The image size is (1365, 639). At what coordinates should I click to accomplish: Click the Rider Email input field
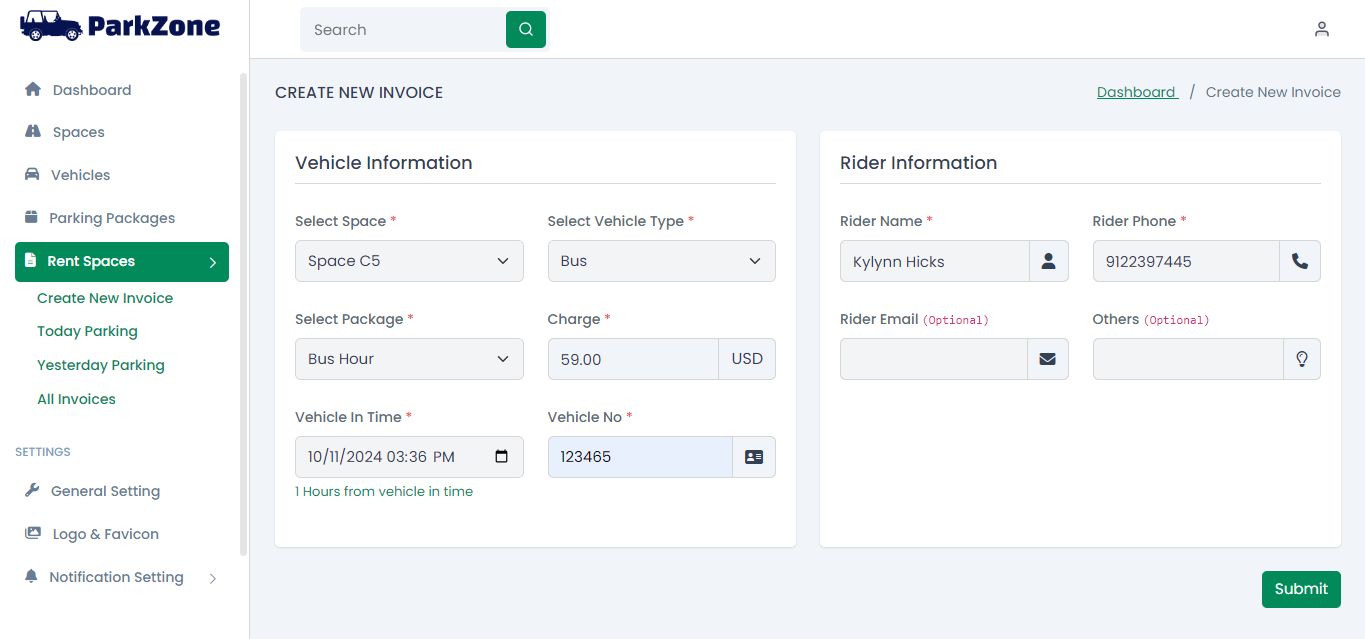[933, 359]
